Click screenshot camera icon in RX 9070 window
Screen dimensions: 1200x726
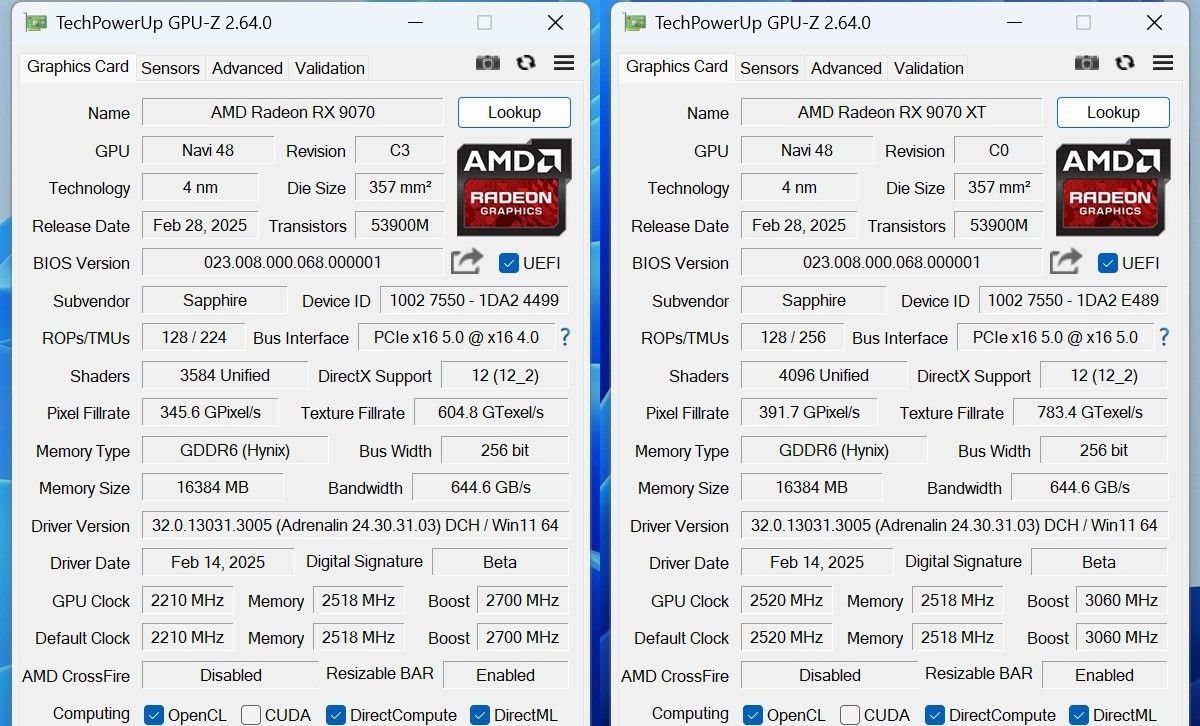coord(487,63)
